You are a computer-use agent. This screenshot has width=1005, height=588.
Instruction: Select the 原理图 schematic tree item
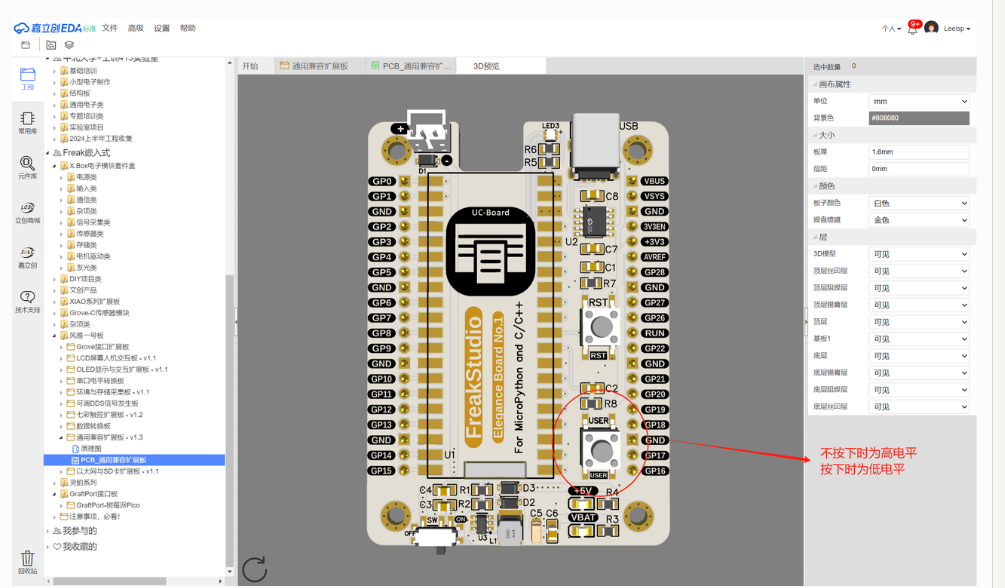point(90,449)
